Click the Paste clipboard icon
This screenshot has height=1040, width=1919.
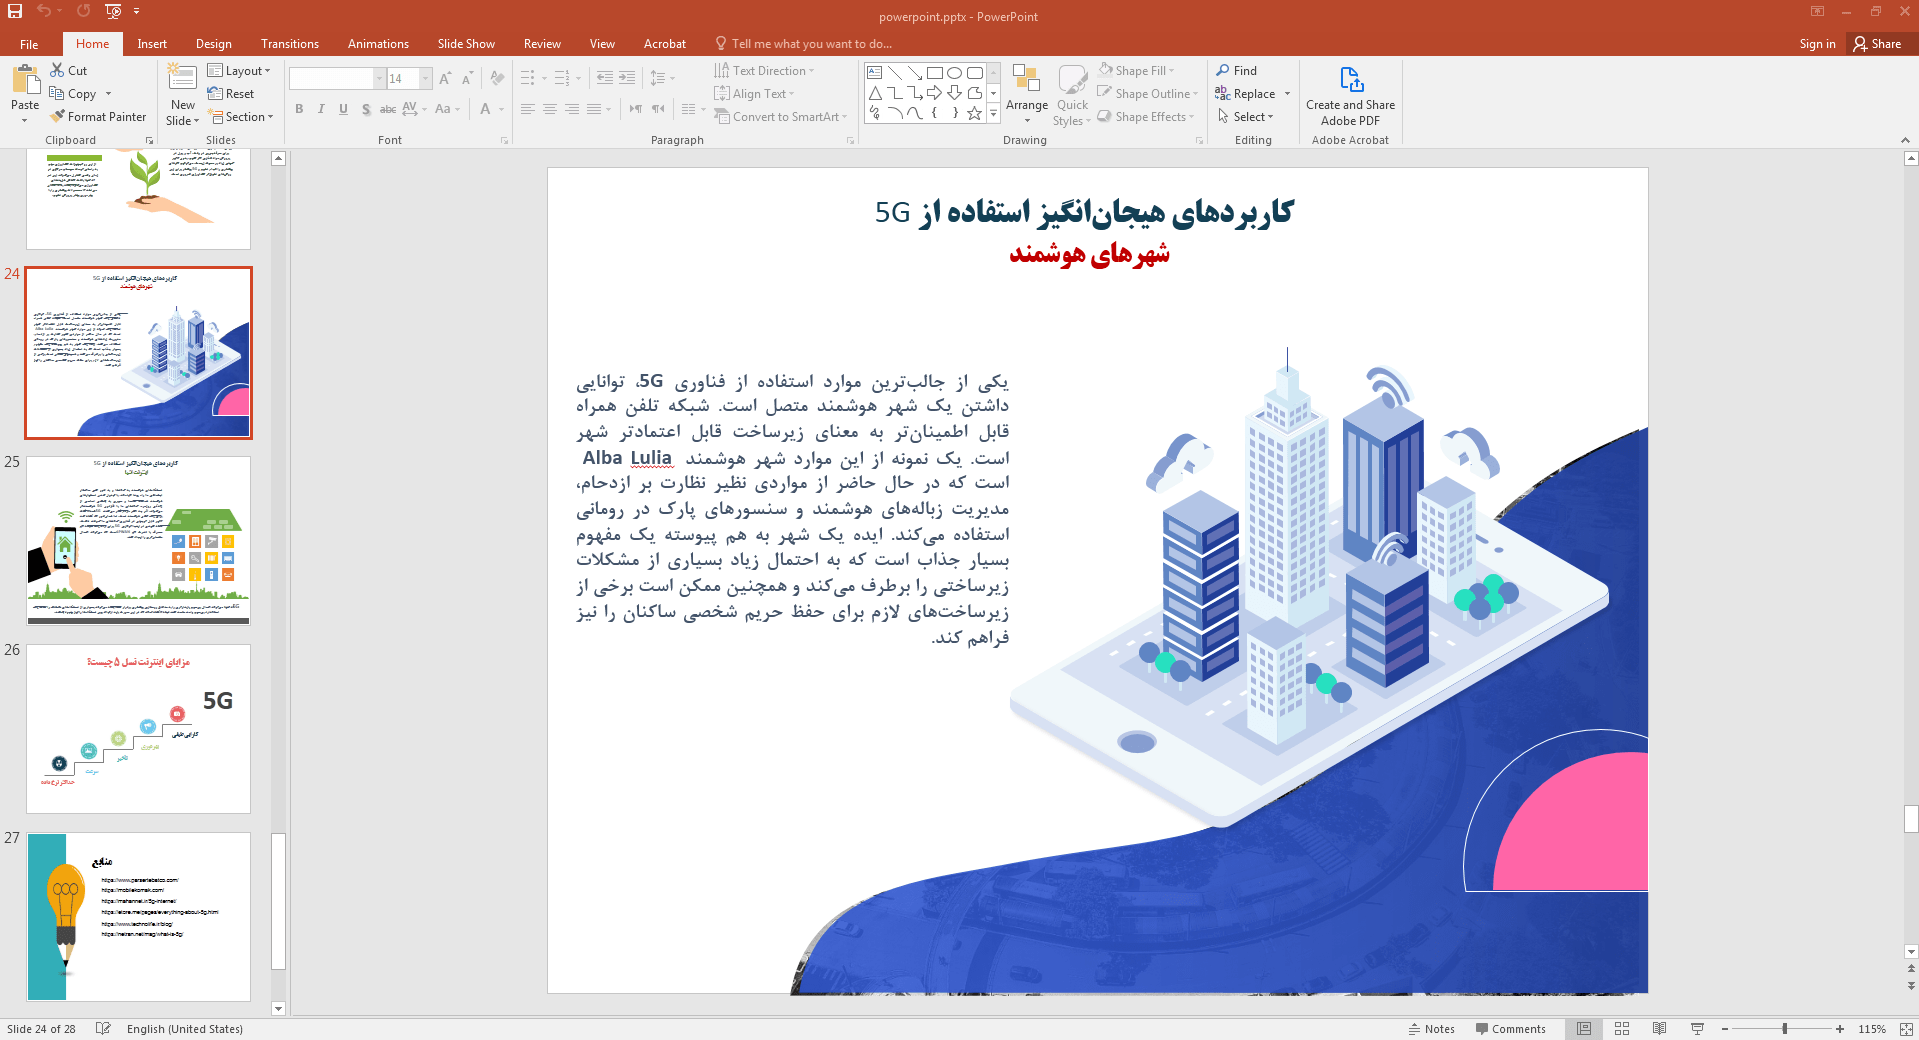[x=25, y=80]
